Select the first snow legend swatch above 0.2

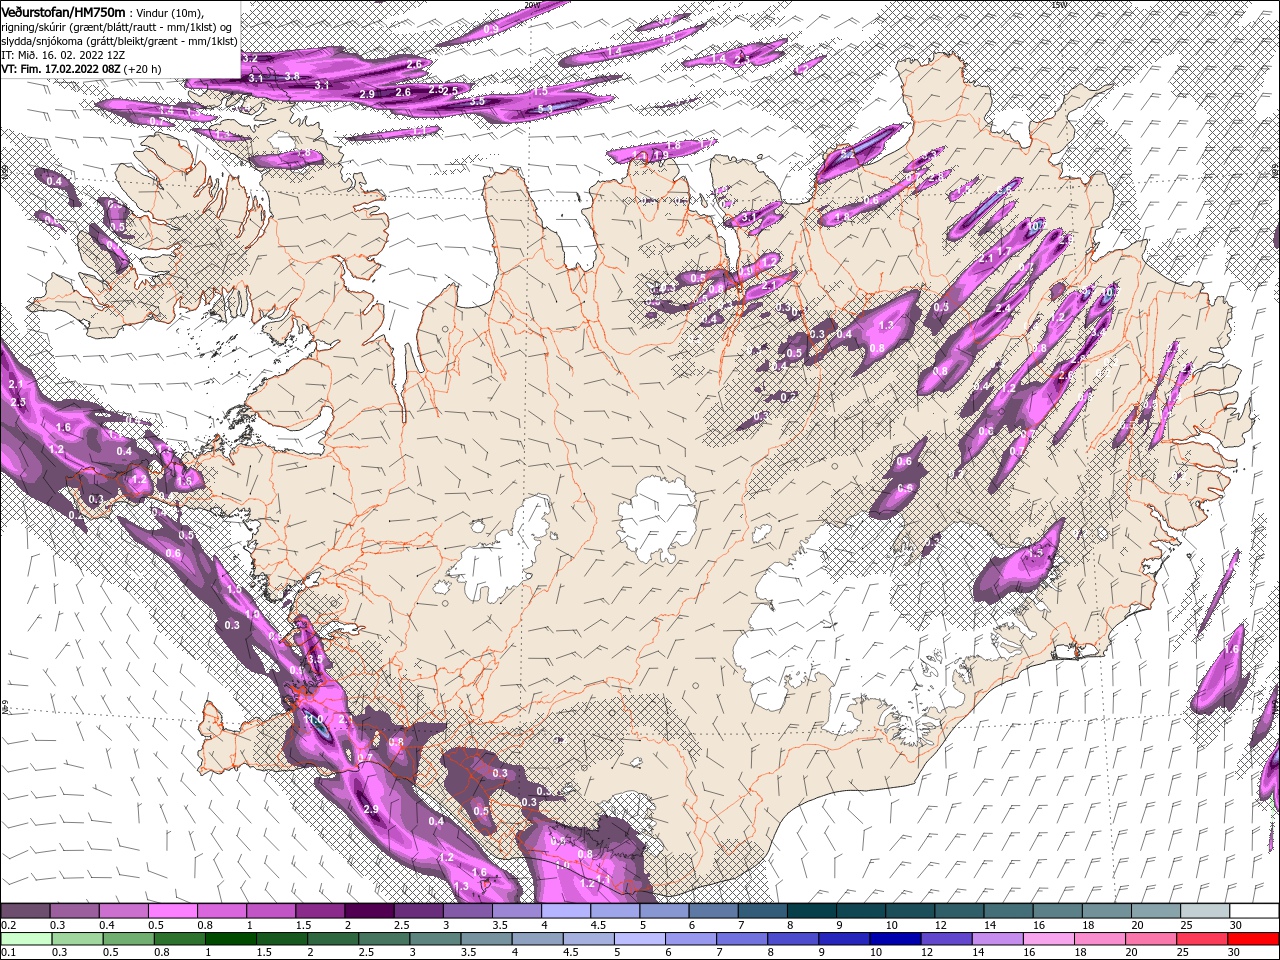coord(25,911)
